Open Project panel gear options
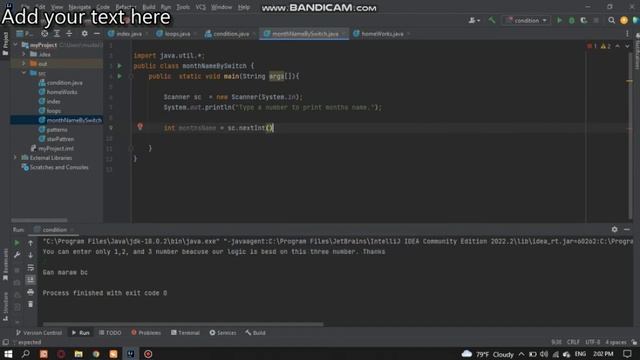 [84, 33]
